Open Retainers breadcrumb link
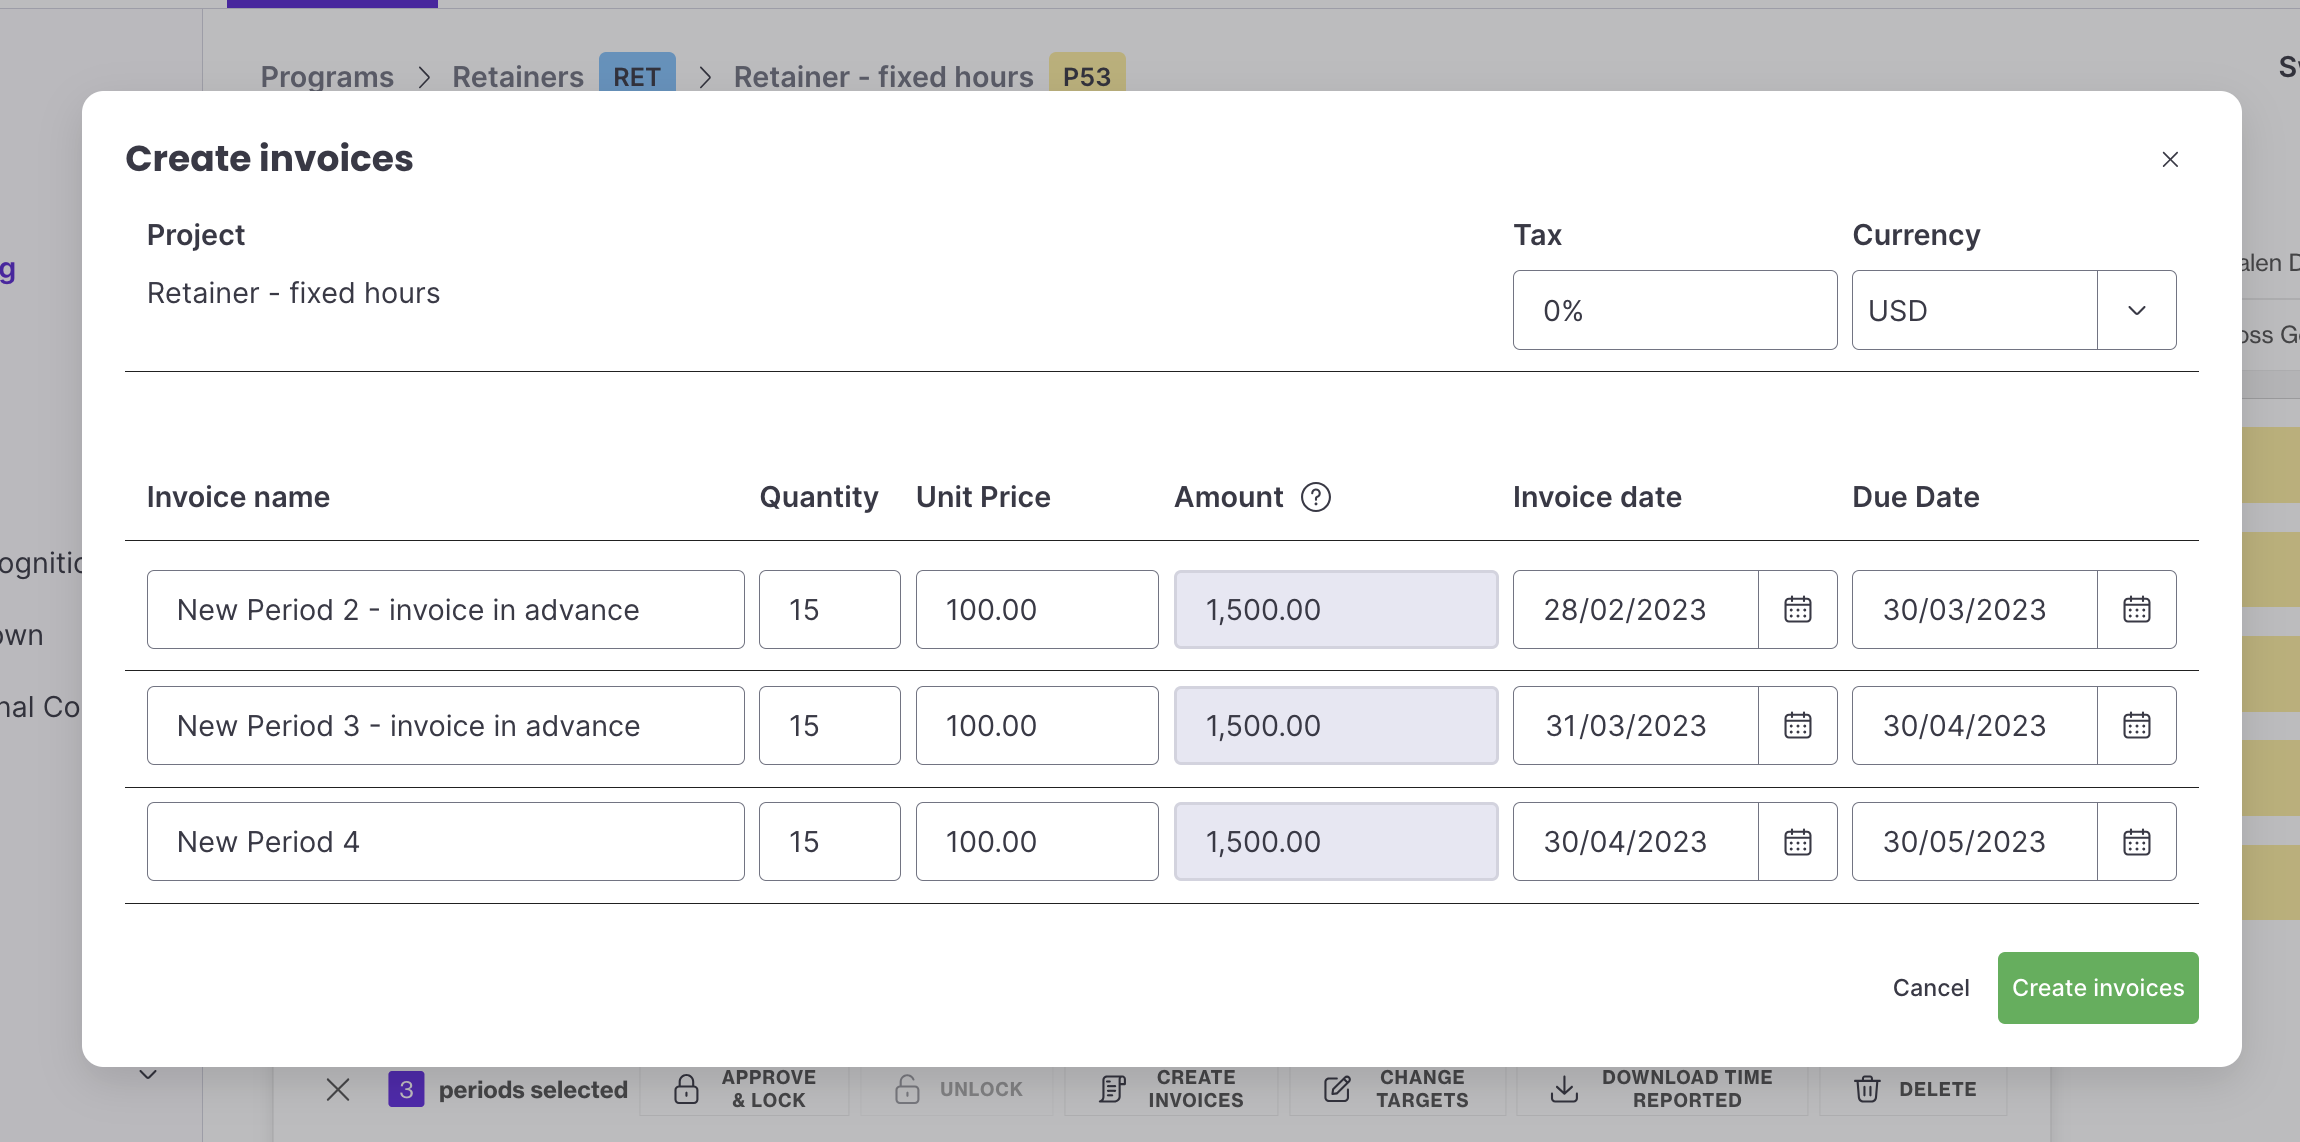Image resolution: width=2300 pixels, height=1142 pixels. point(517,76)
